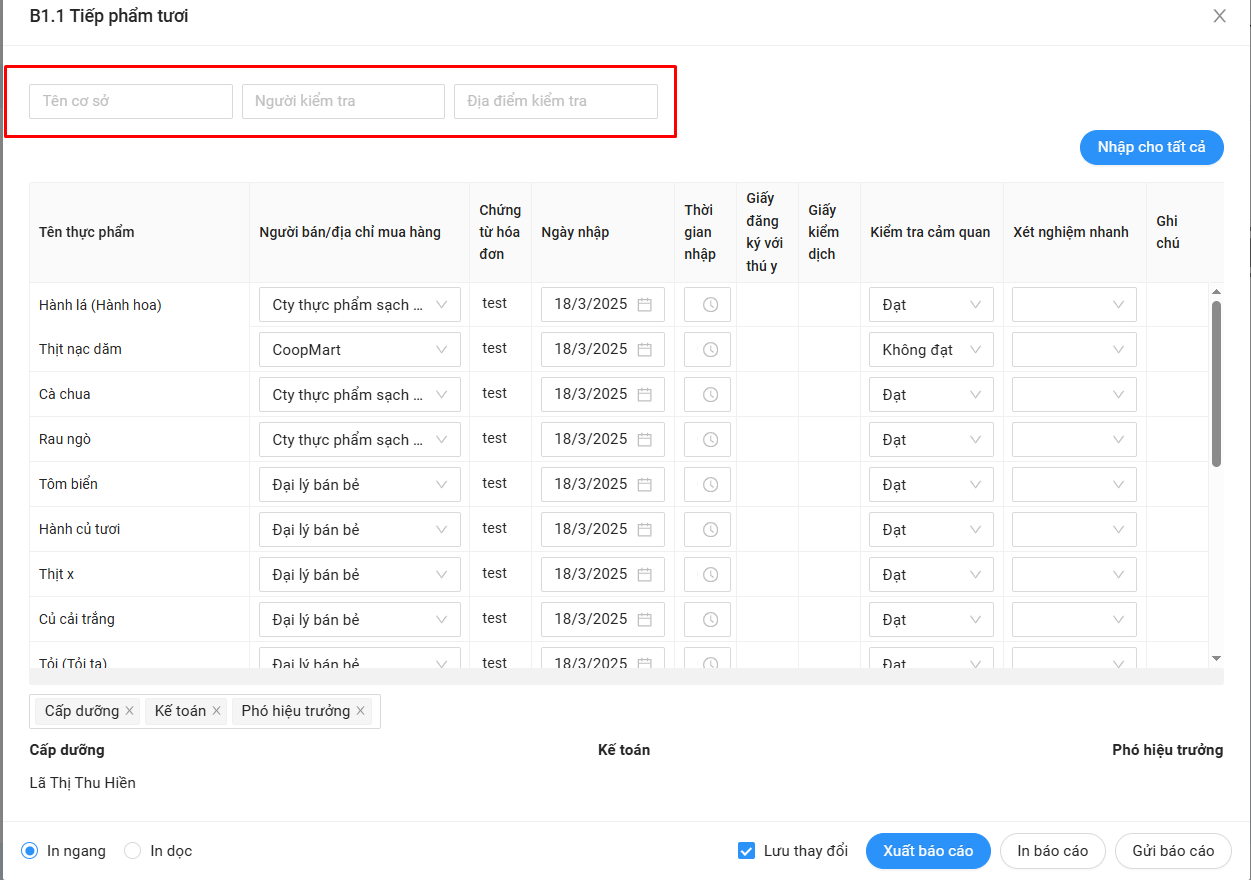This screenshot has width=1251, height=880.
Task: Remove the Cấp dưỡng tag
Action: tap(129, 711)
